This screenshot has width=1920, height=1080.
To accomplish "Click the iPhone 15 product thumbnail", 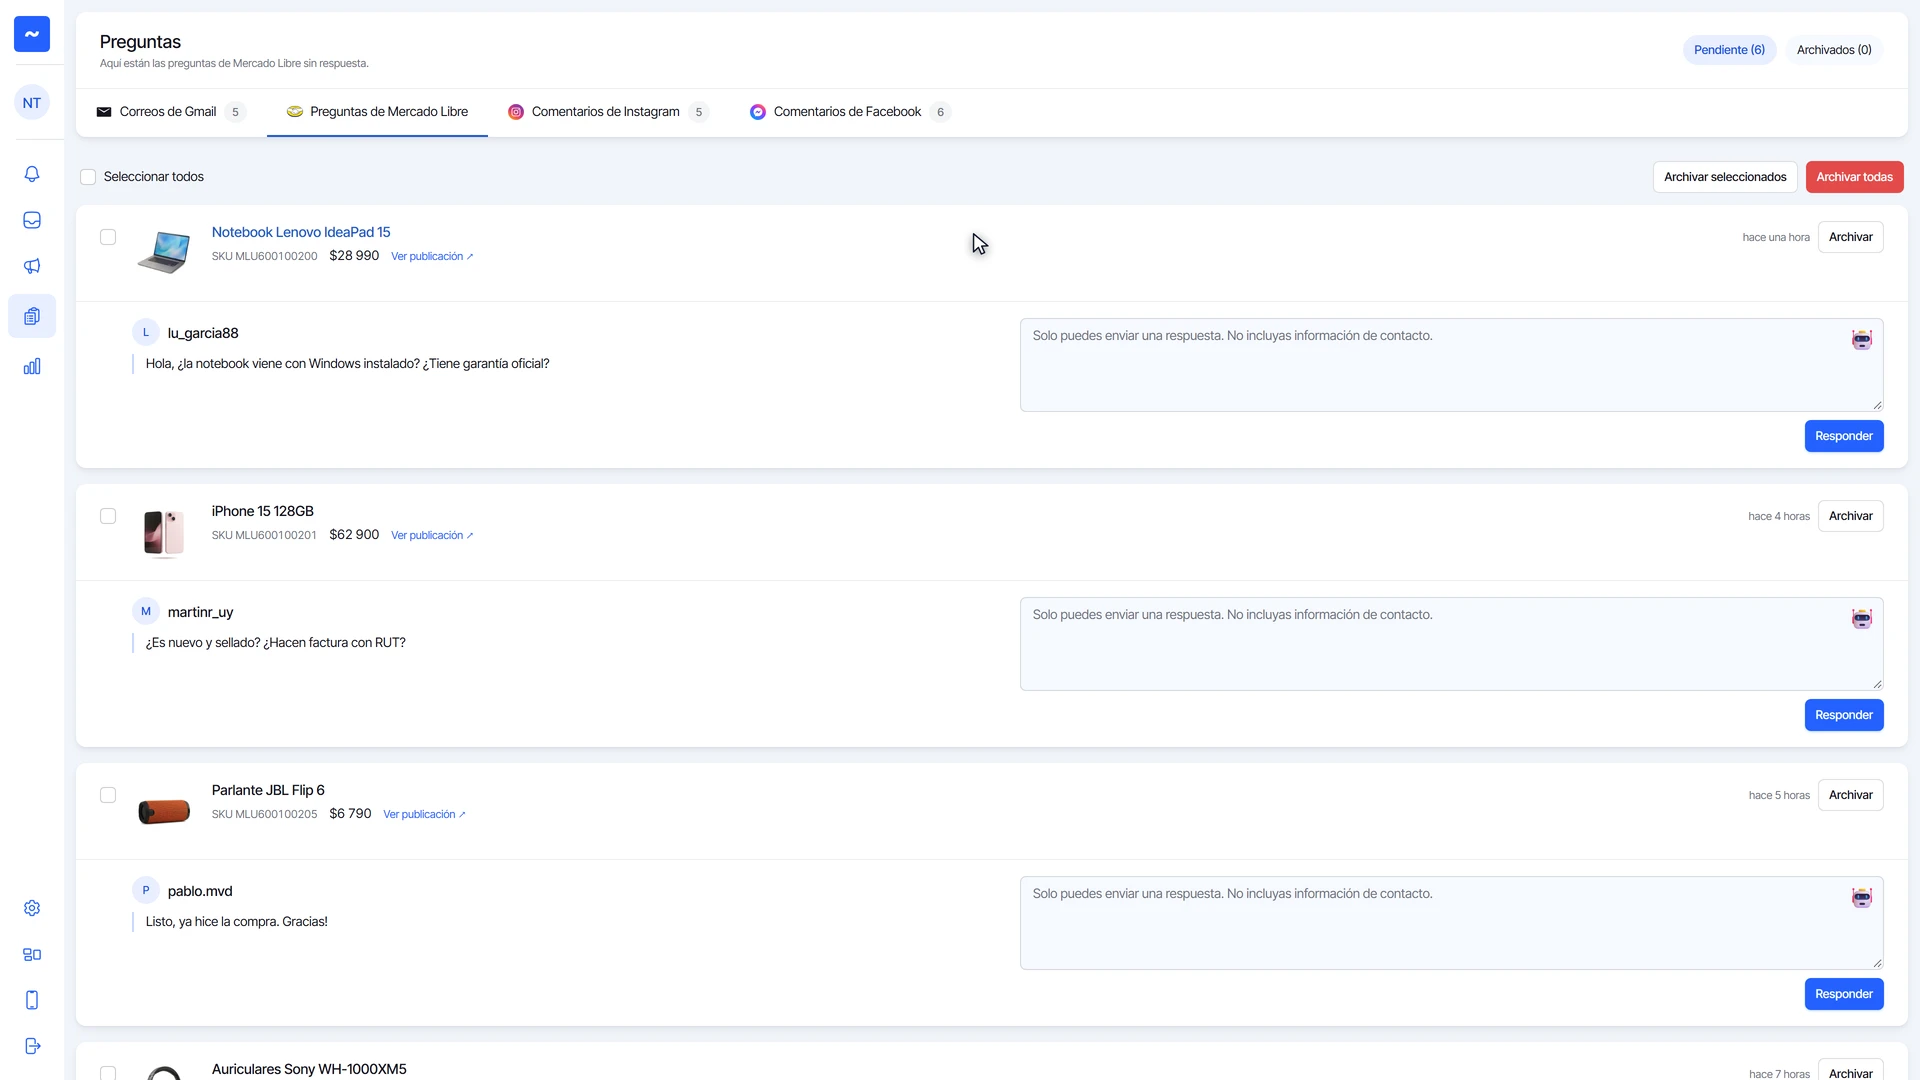I will (x=164, y=532).
